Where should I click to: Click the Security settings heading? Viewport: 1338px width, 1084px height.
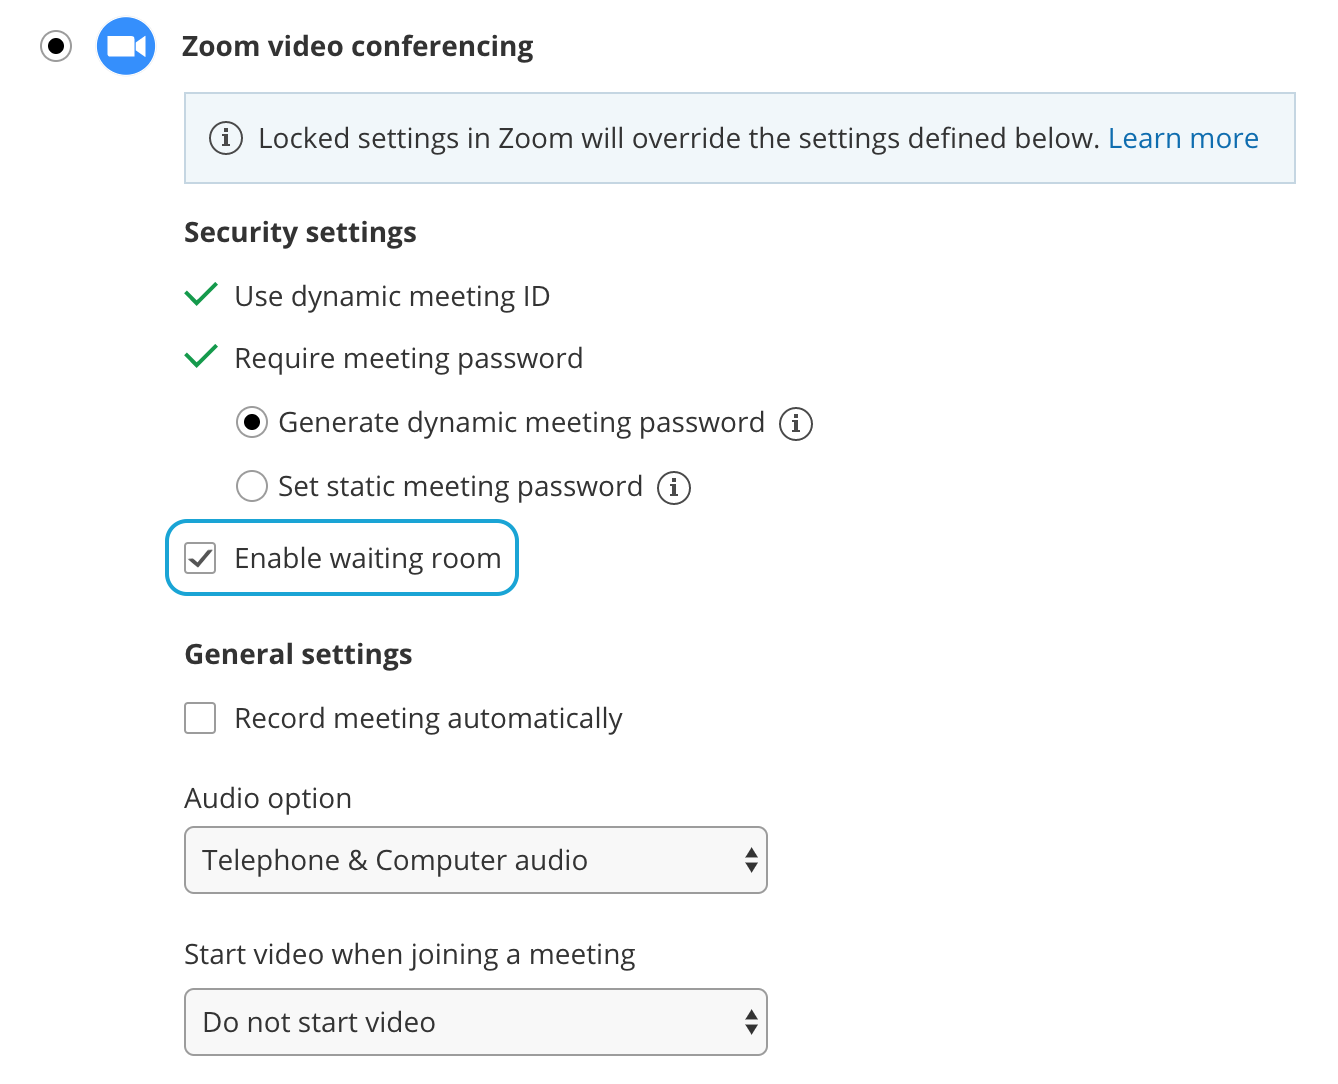point(300,232)
